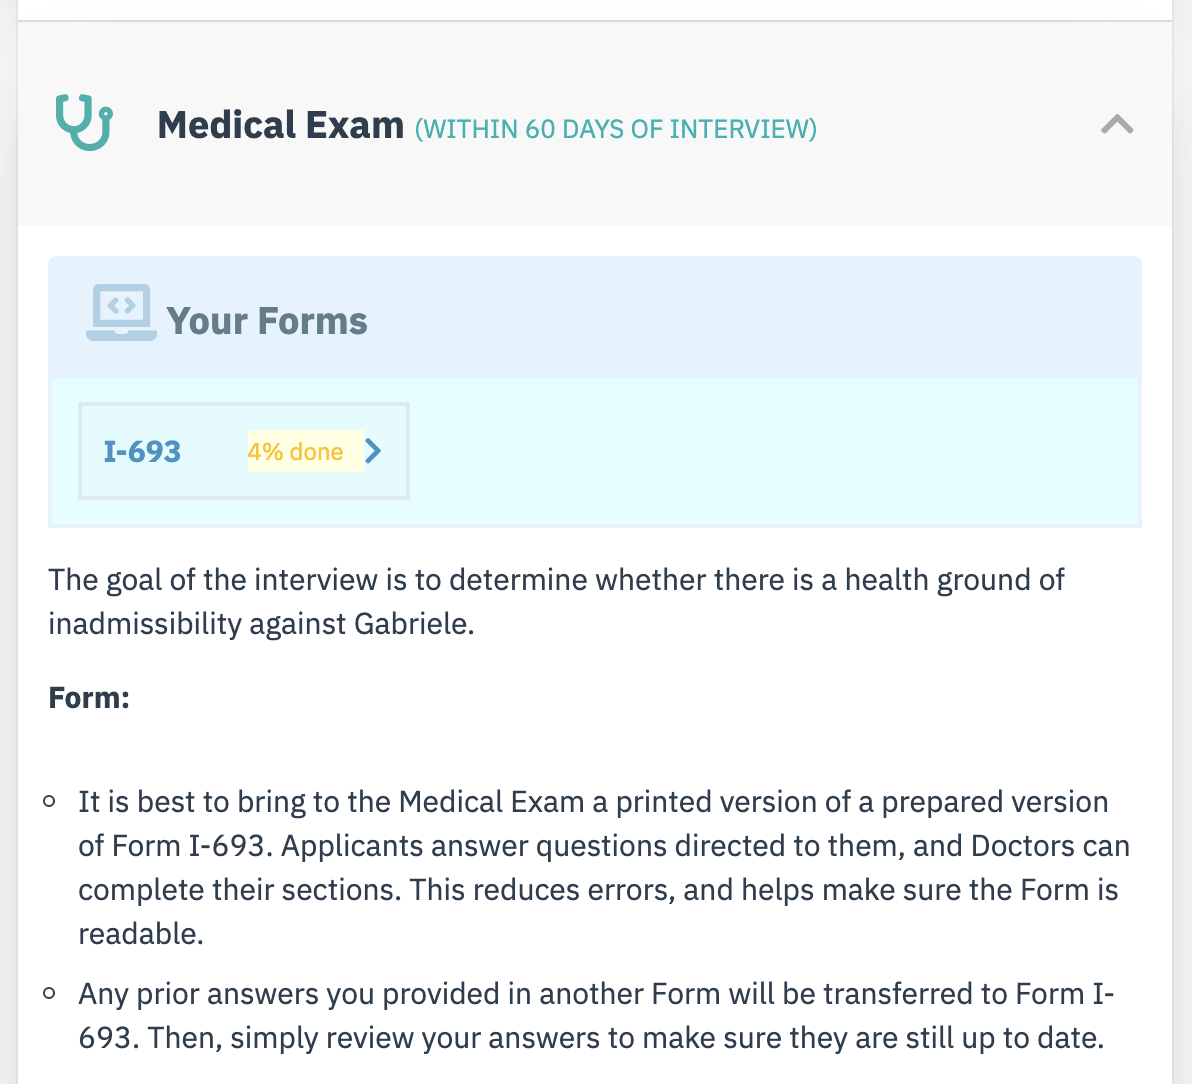Click the Form: bold label
Screen dimensions: 1192x1084
tap(89, 697)
